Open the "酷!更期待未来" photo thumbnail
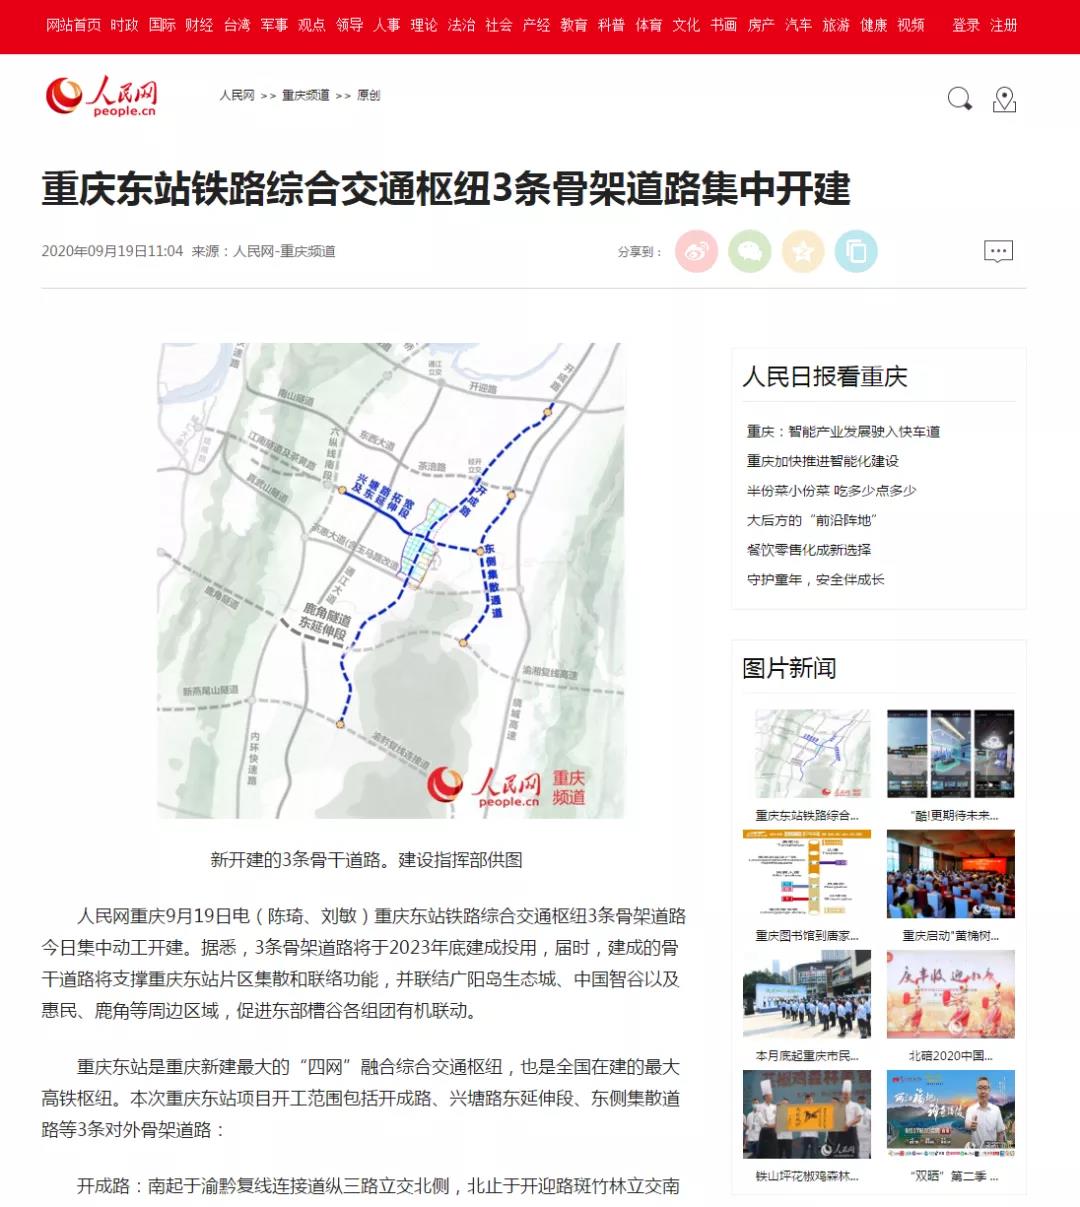 (x=951, y=753)
